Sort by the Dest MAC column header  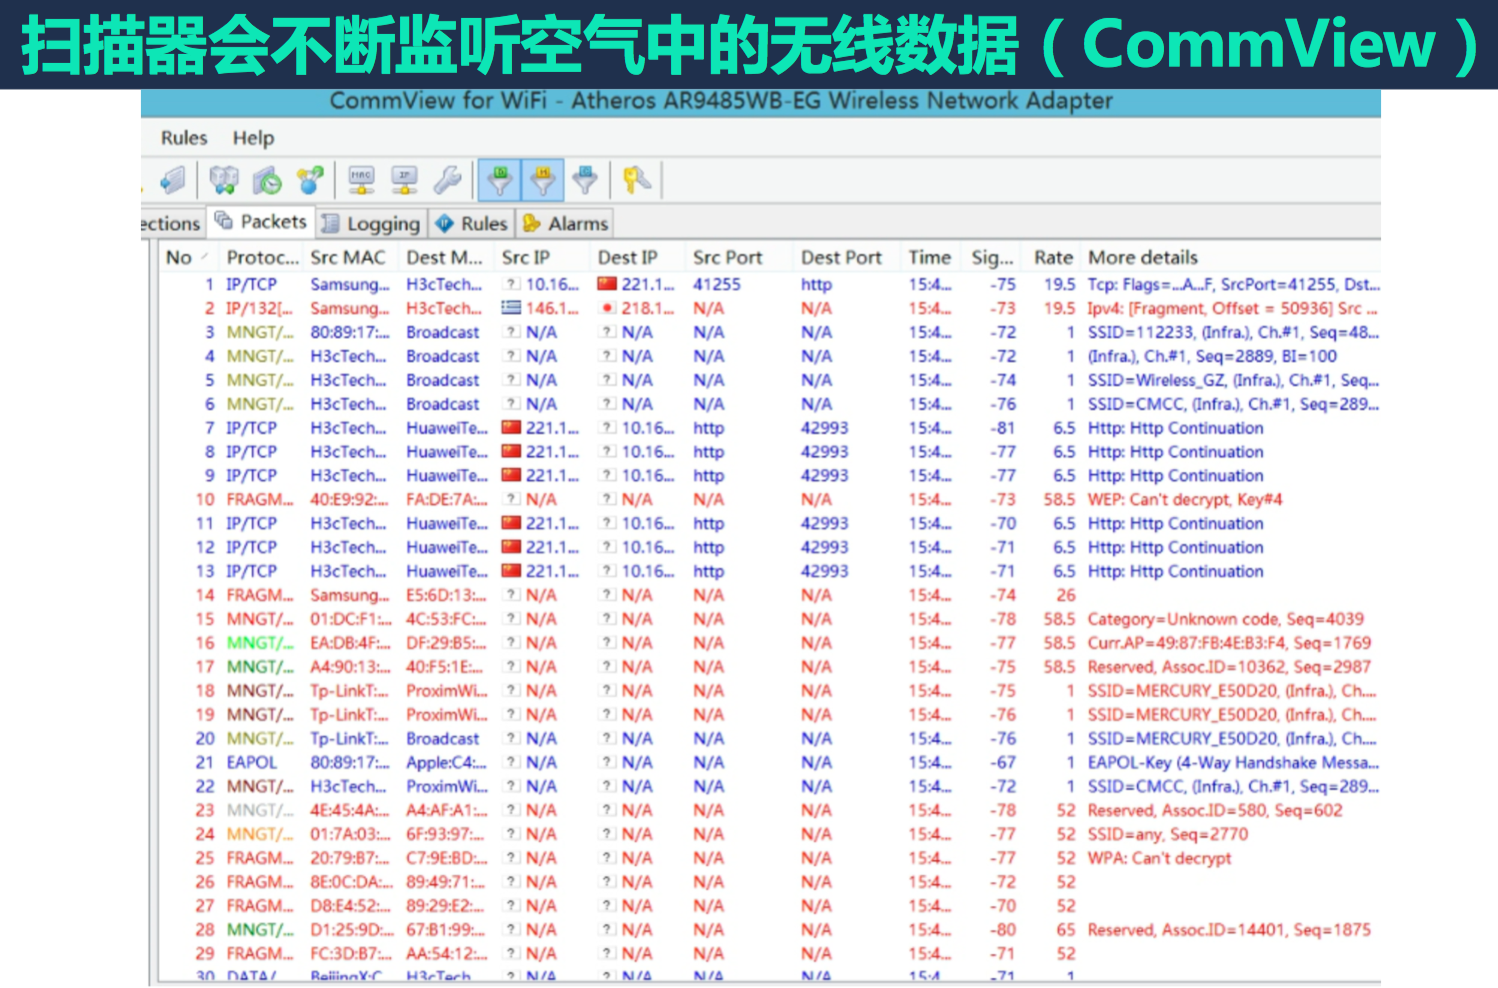tap(444, 258)
